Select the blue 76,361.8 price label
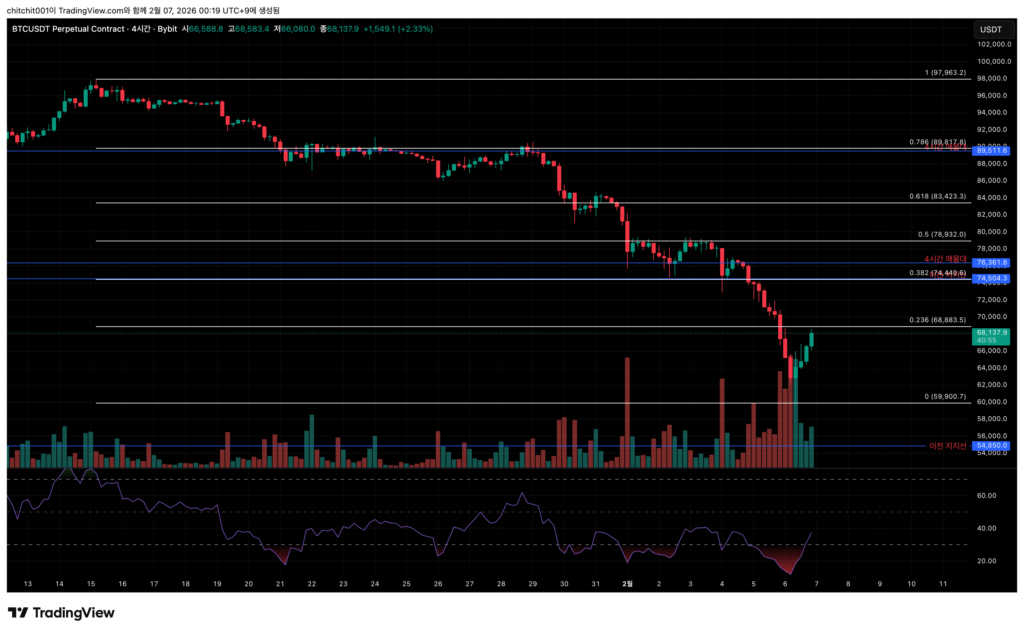The image size is (1024, 633). tap(992, 263)
